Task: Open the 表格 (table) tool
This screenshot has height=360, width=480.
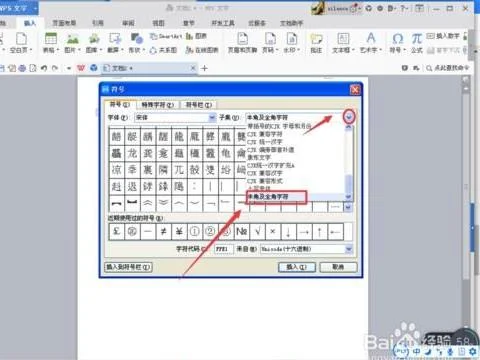Action: pos(51,43)
